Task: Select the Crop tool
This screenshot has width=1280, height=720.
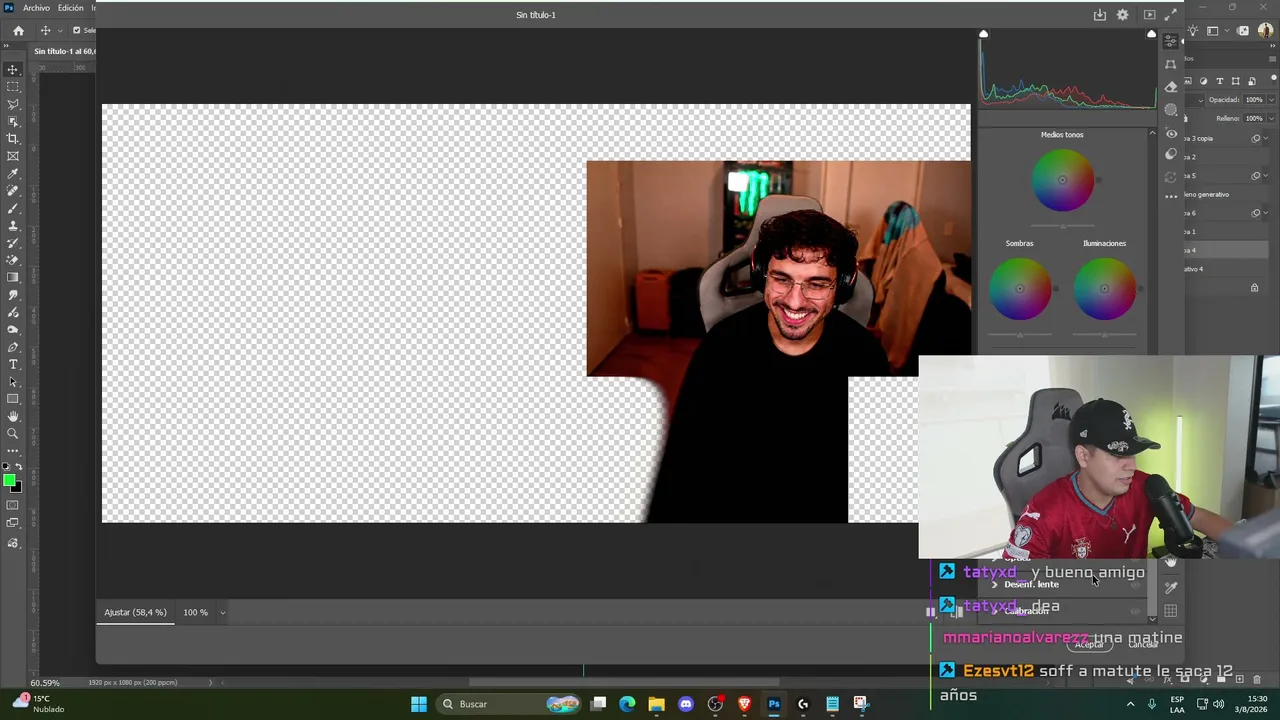Action: click(13, 139)
